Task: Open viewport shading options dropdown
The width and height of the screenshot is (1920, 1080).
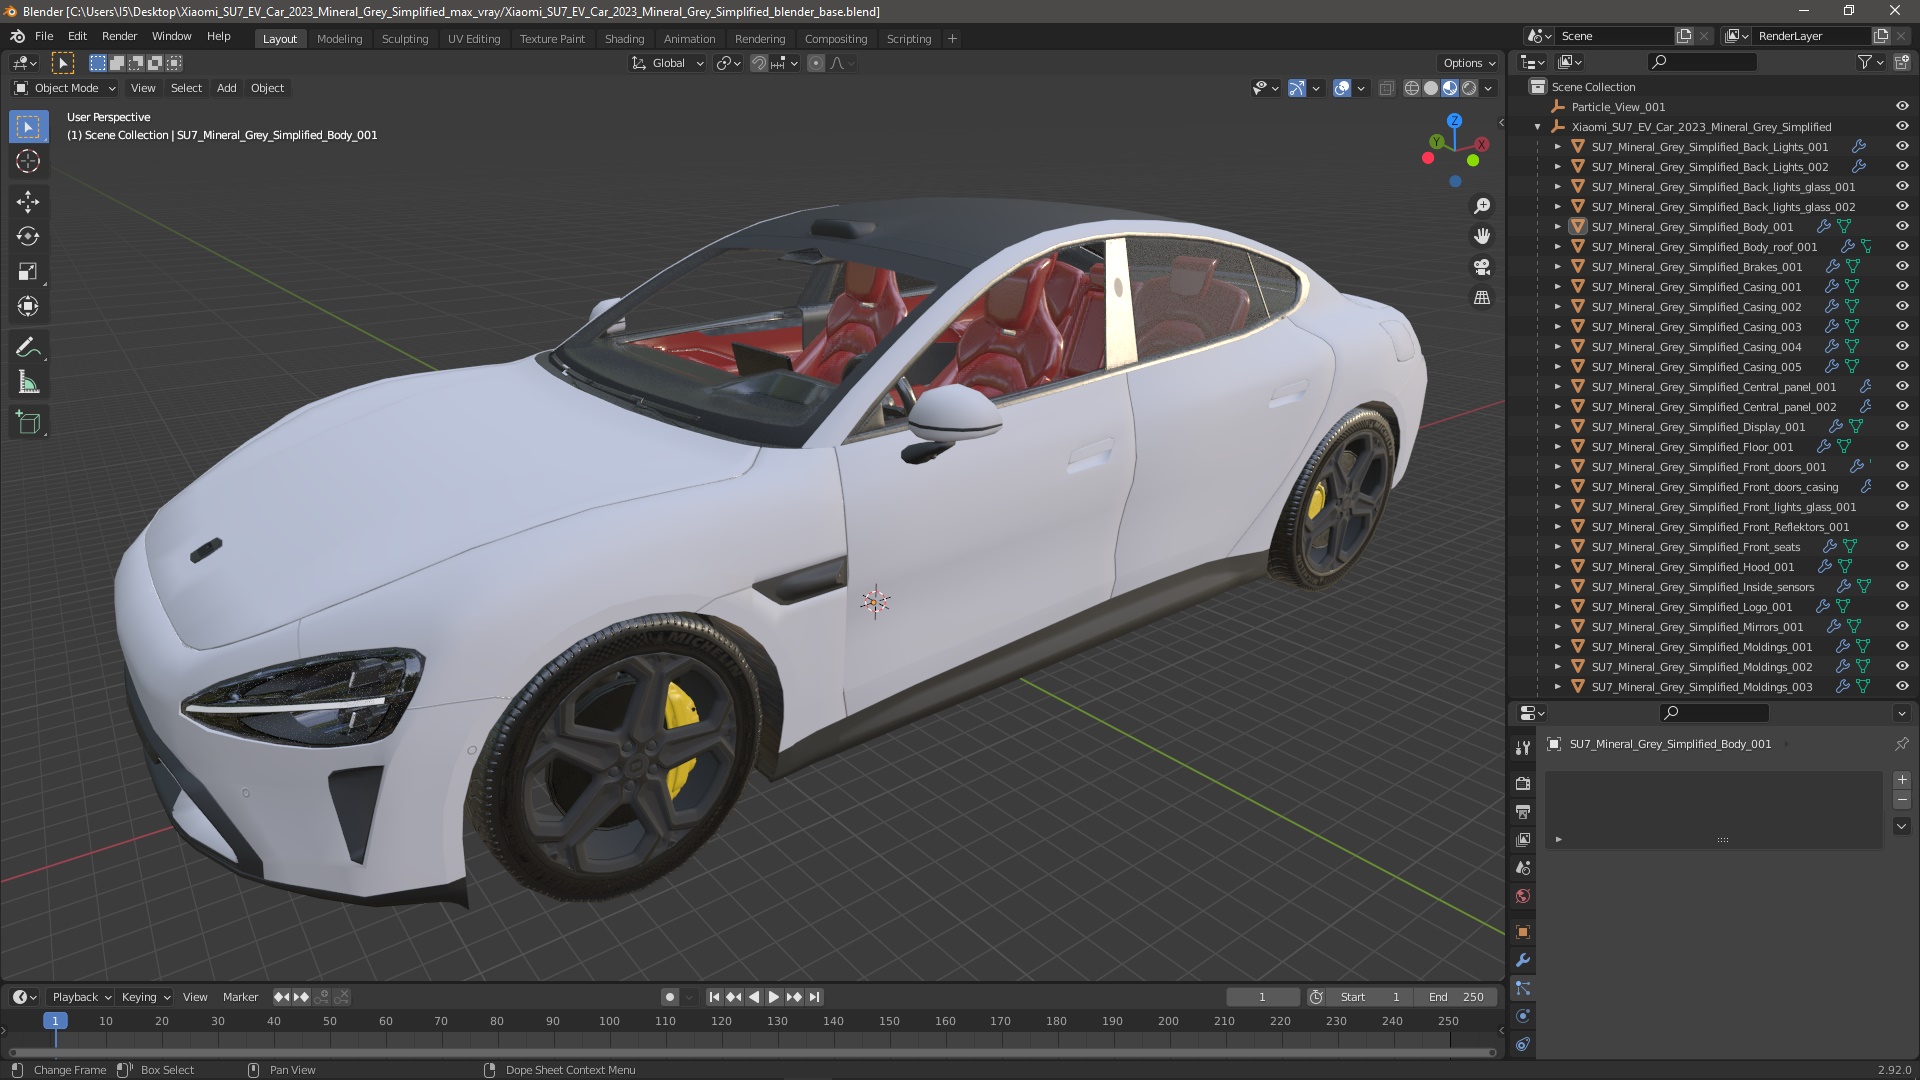Action: (1488, 89)
